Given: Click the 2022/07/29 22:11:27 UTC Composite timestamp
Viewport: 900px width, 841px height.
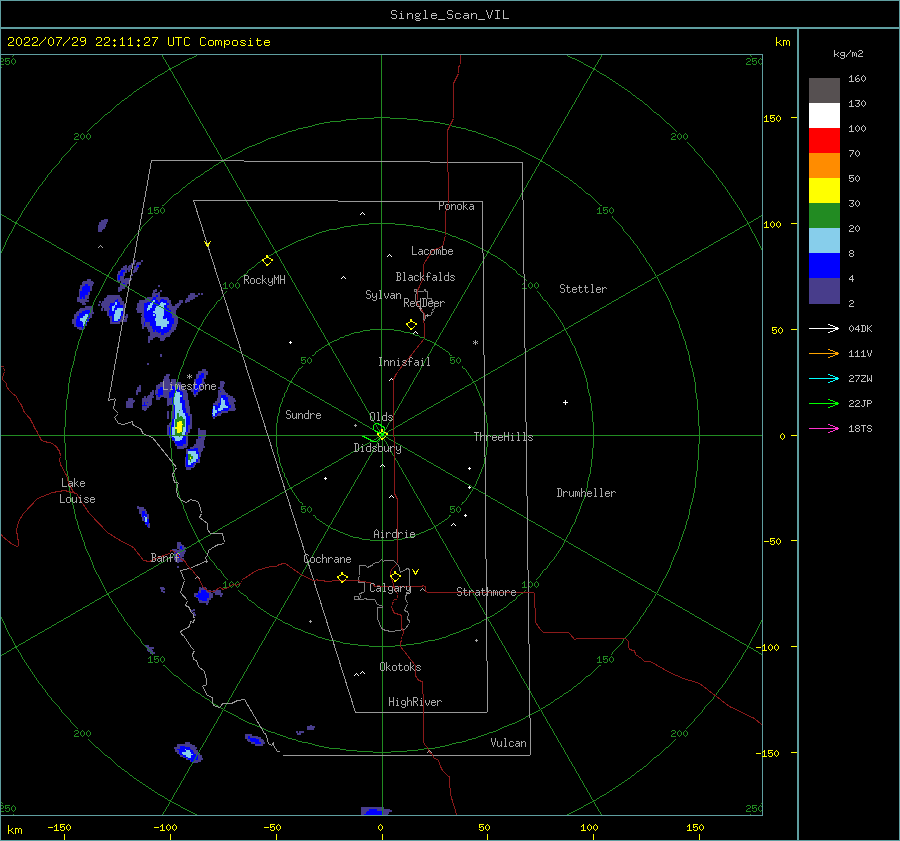Looking at the screenshot, I should click(138, 42).
